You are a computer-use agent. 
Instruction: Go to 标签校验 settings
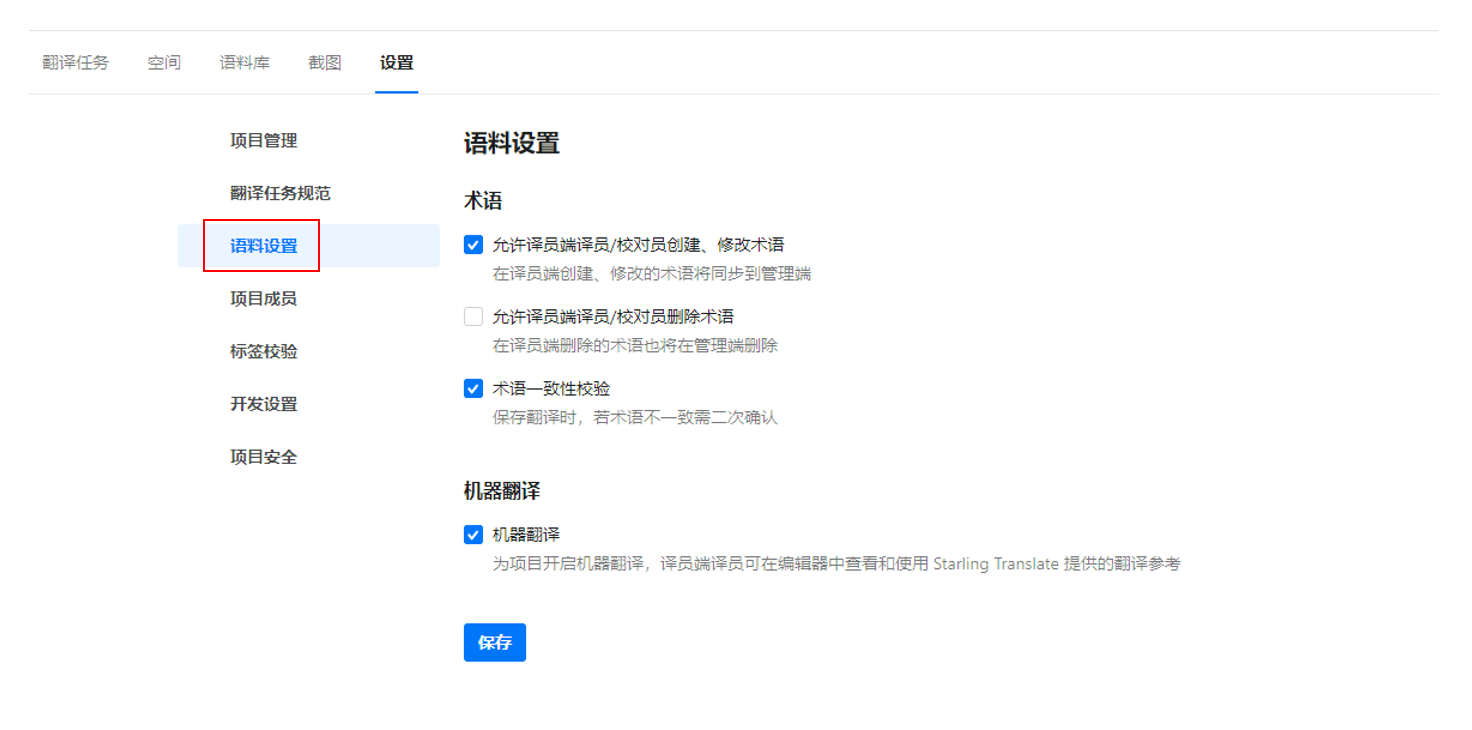click(x=264, y=352)
